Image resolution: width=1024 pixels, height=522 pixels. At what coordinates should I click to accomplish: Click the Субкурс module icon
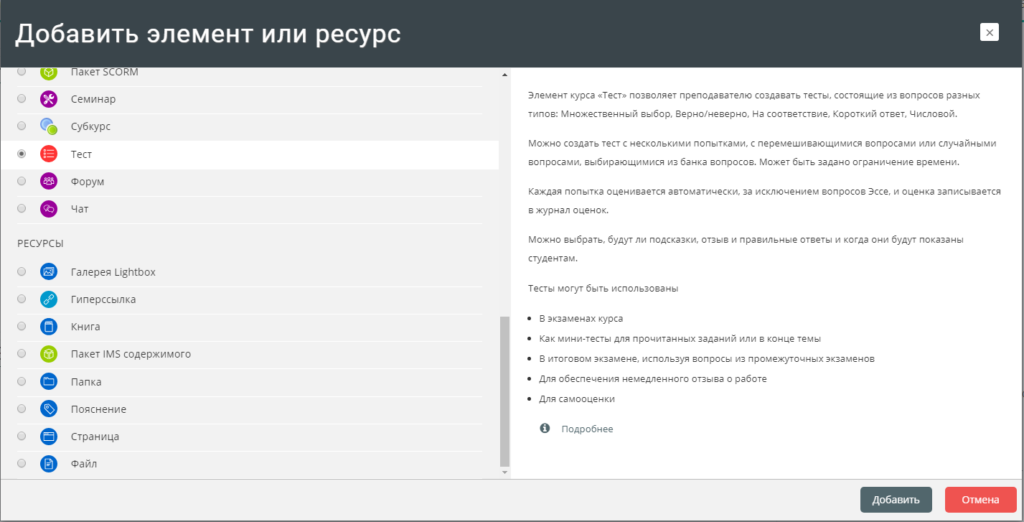pyautogui.click(x=49, y=126)
